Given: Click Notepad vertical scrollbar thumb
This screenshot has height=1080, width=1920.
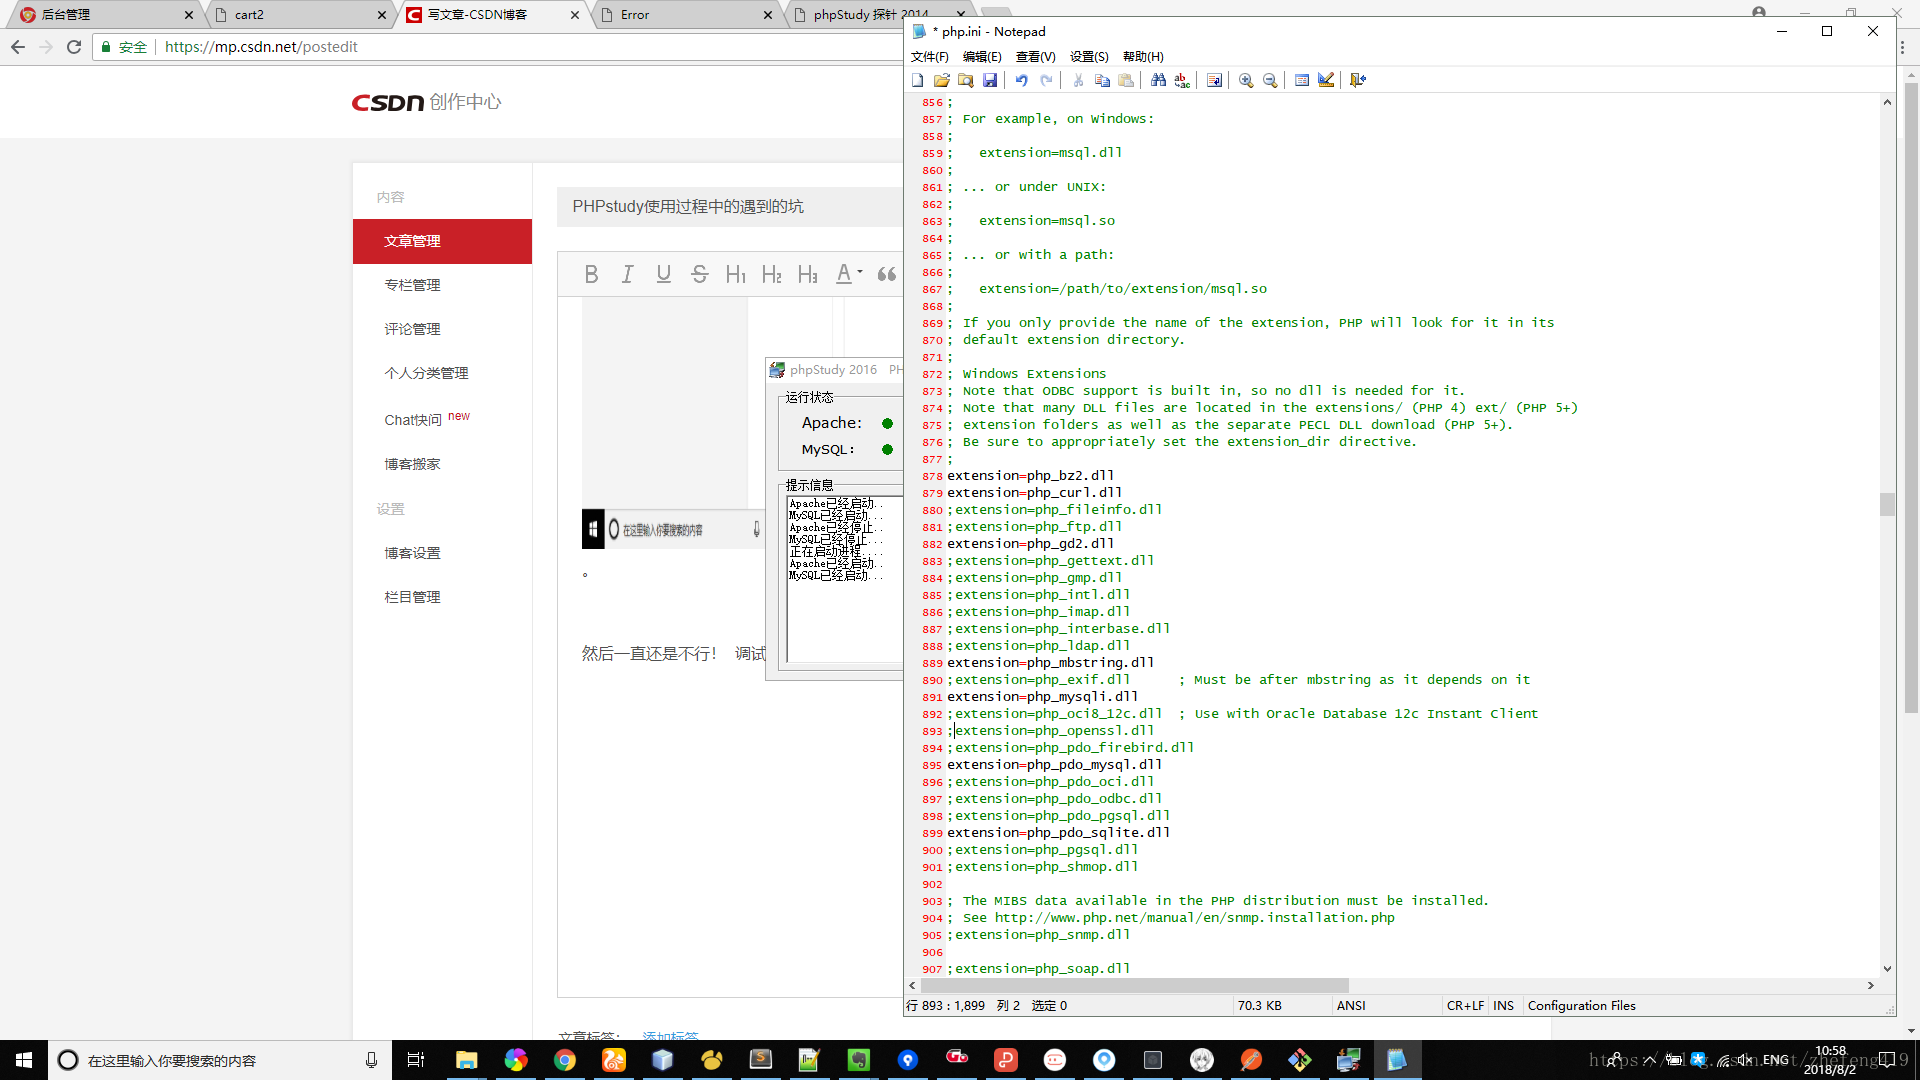Looking at the screenshot, I should tap(1887, 504).
